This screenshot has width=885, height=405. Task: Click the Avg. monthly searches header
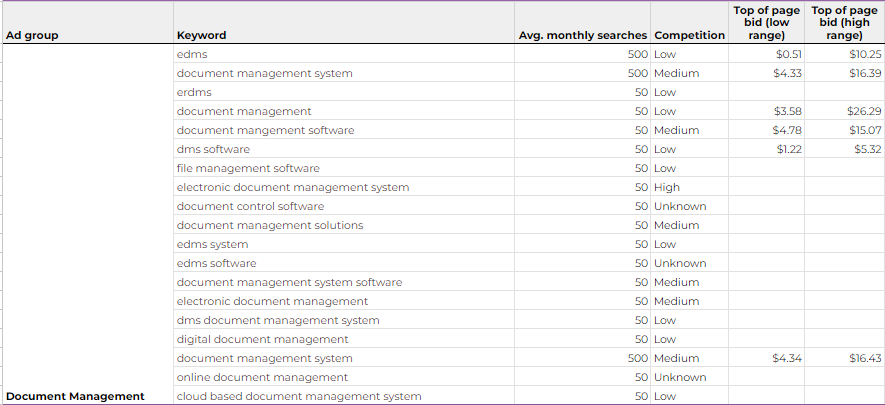pos(583,35)
